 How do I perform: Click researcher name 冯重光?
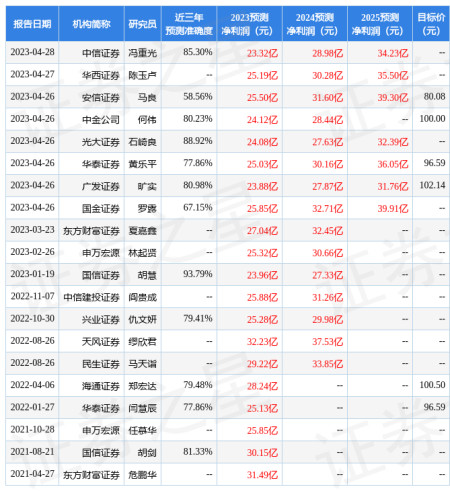(143, 53)
